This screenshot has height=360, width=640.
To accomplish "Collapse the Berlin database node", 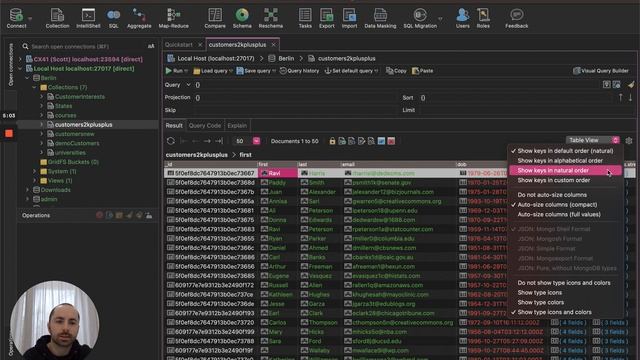I will tap(27, 78).
